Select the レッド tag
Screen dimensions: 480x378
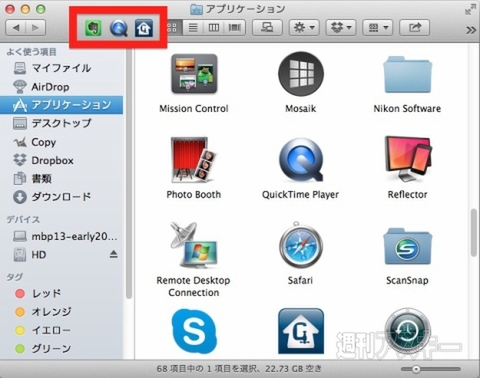61,293
